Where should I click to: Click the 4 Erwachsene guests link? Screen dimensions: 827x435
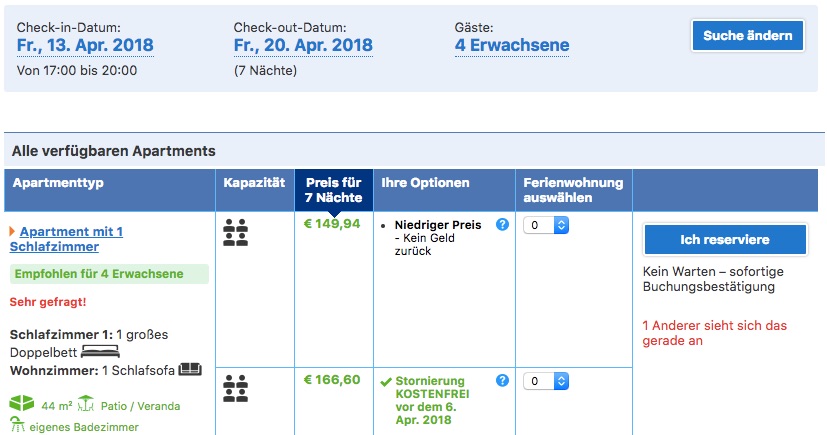point(512,45)
